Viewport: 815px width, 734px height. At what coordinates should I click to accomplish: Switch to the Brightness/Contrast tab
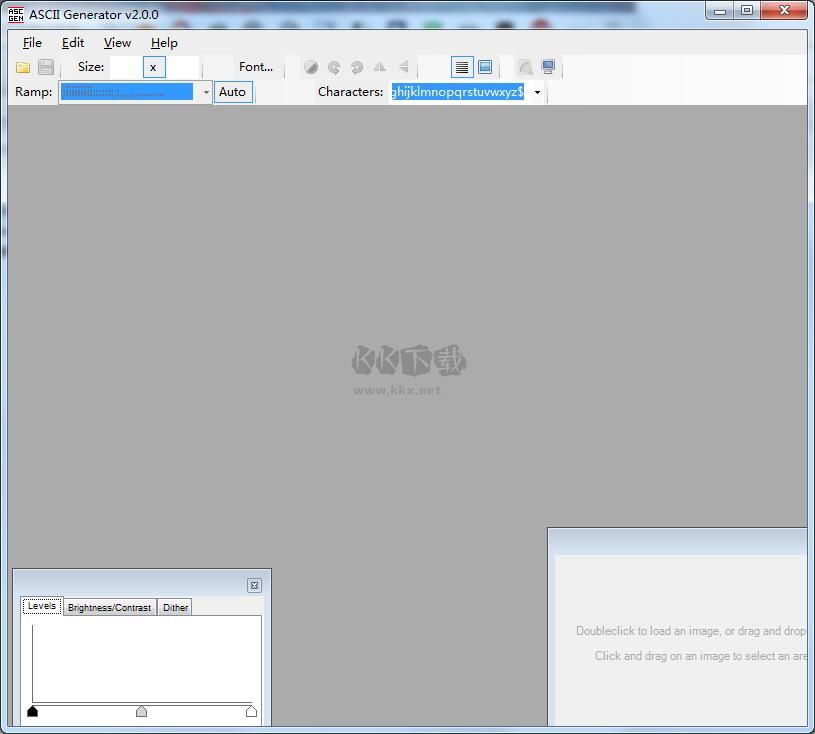click(109, 607)
